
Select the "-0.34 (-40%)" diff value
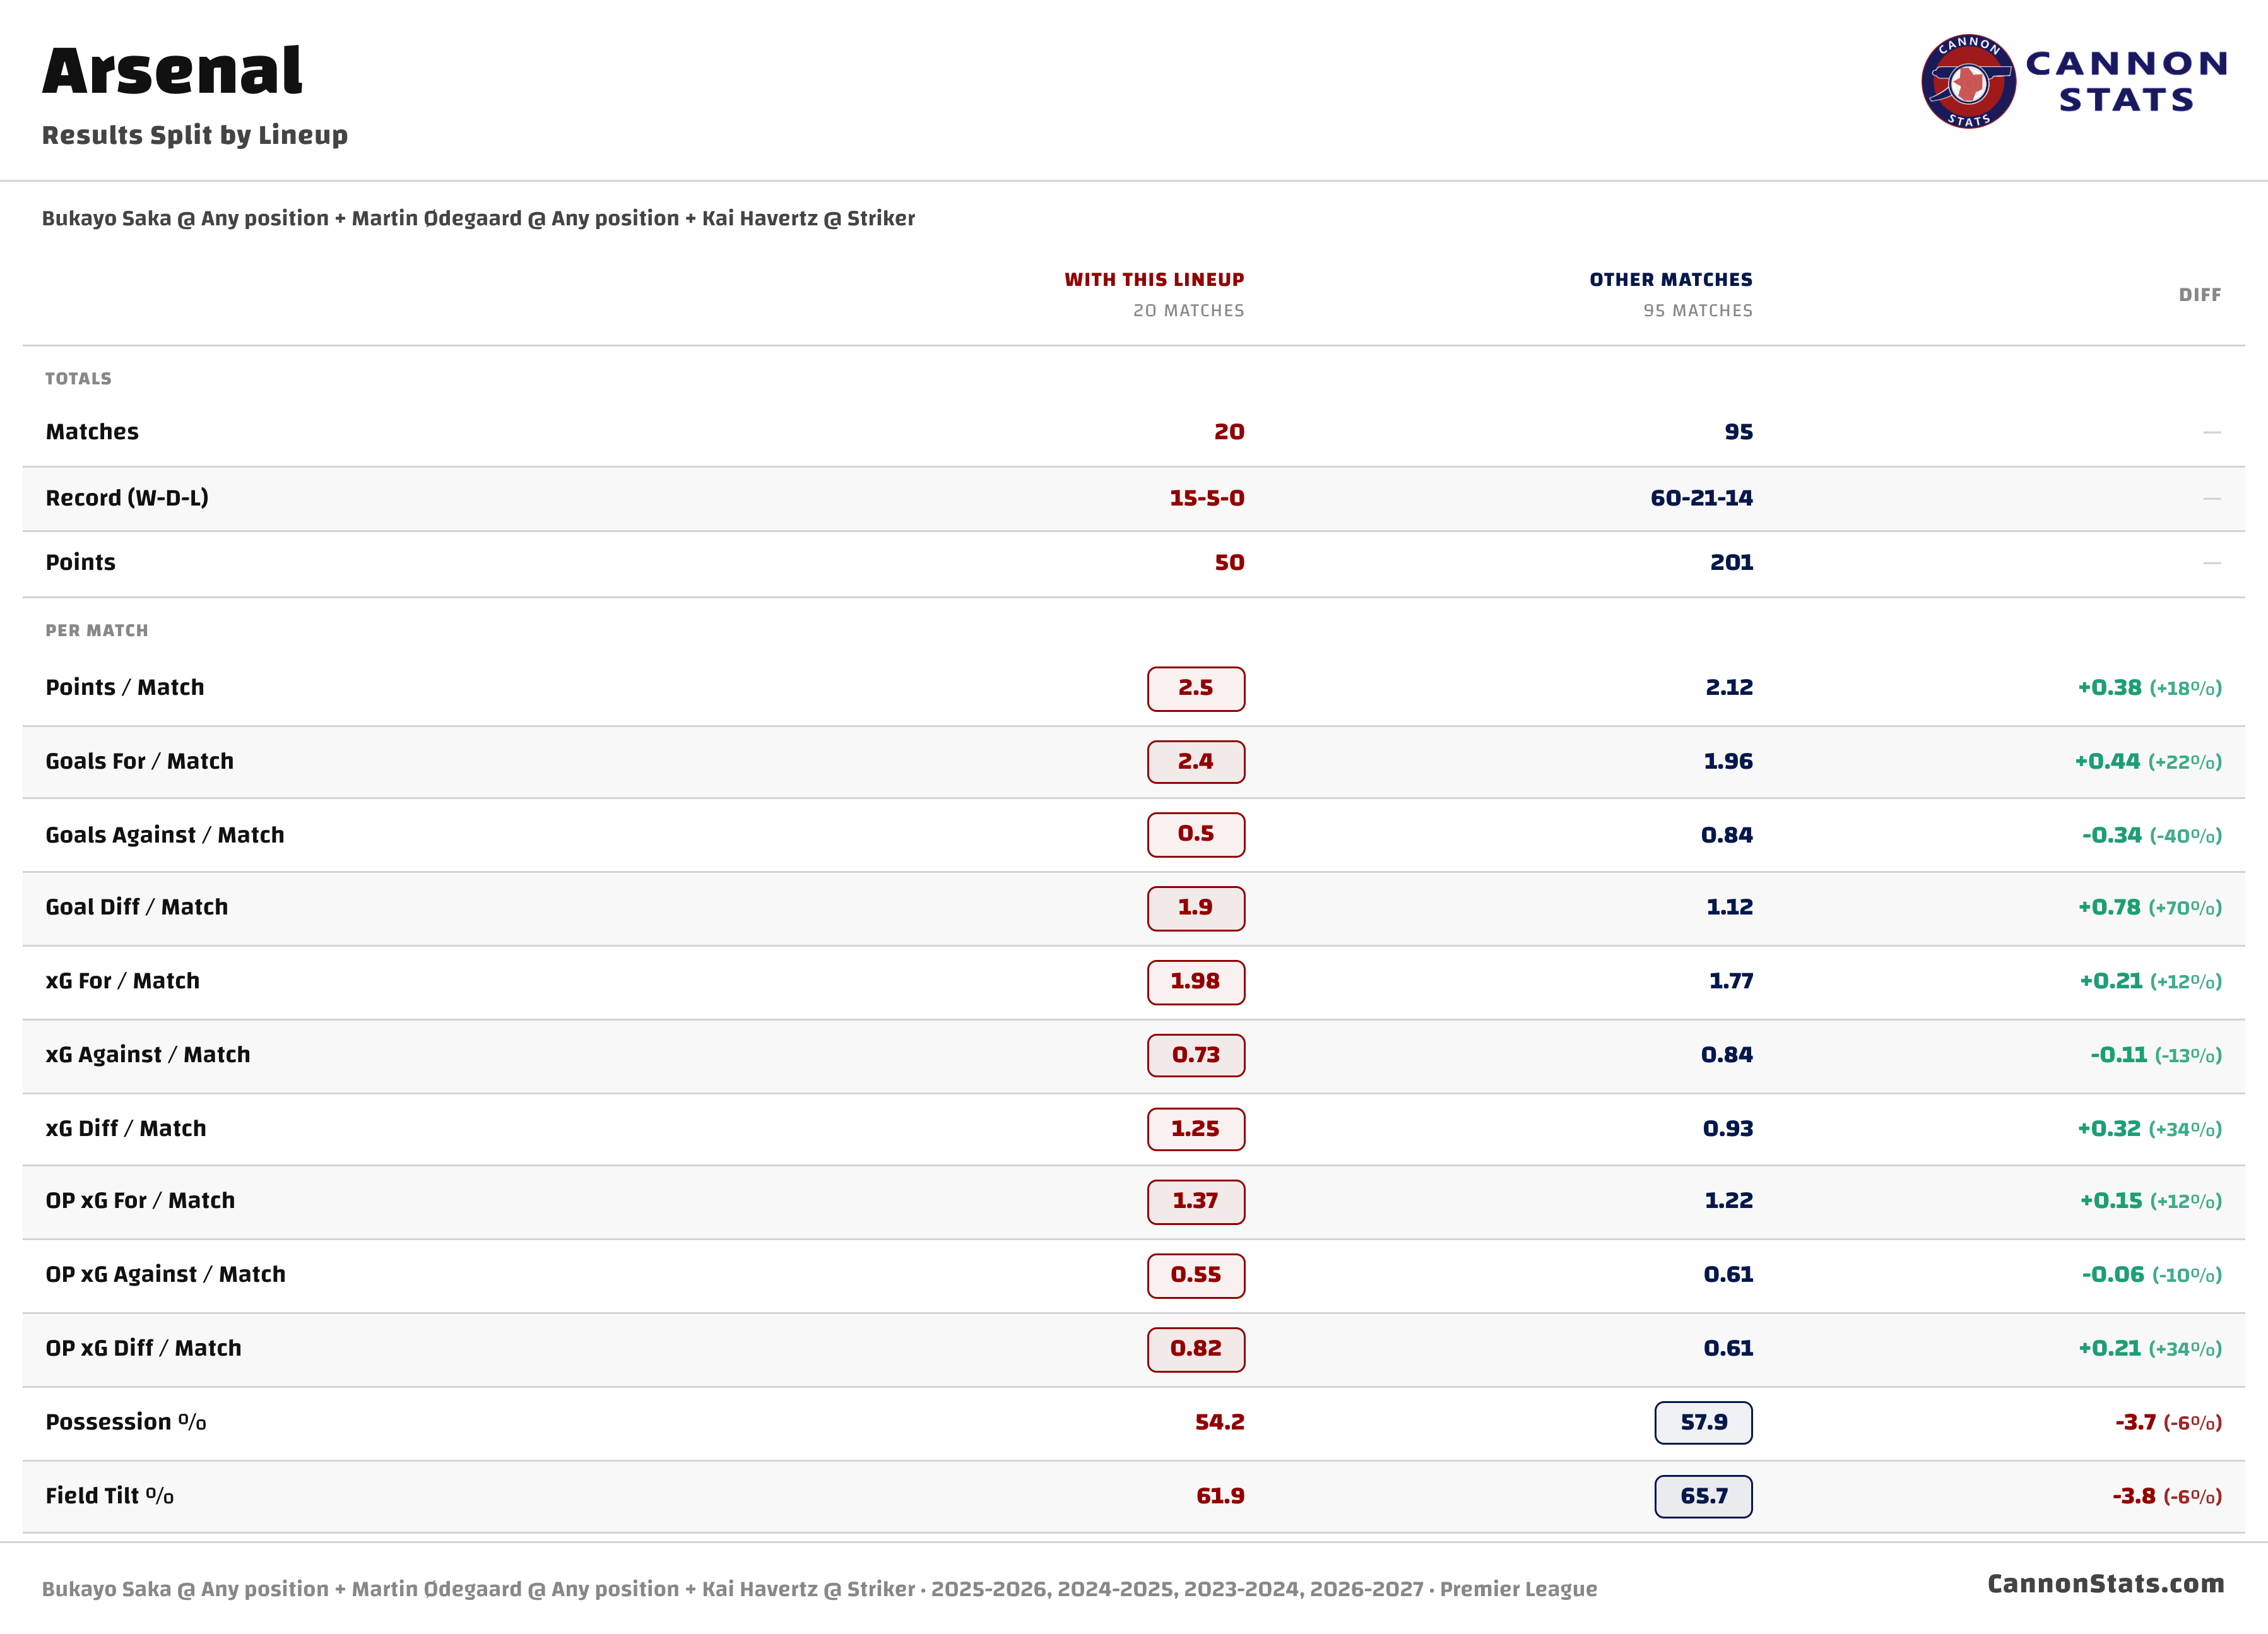click(x=2152, y=836)
